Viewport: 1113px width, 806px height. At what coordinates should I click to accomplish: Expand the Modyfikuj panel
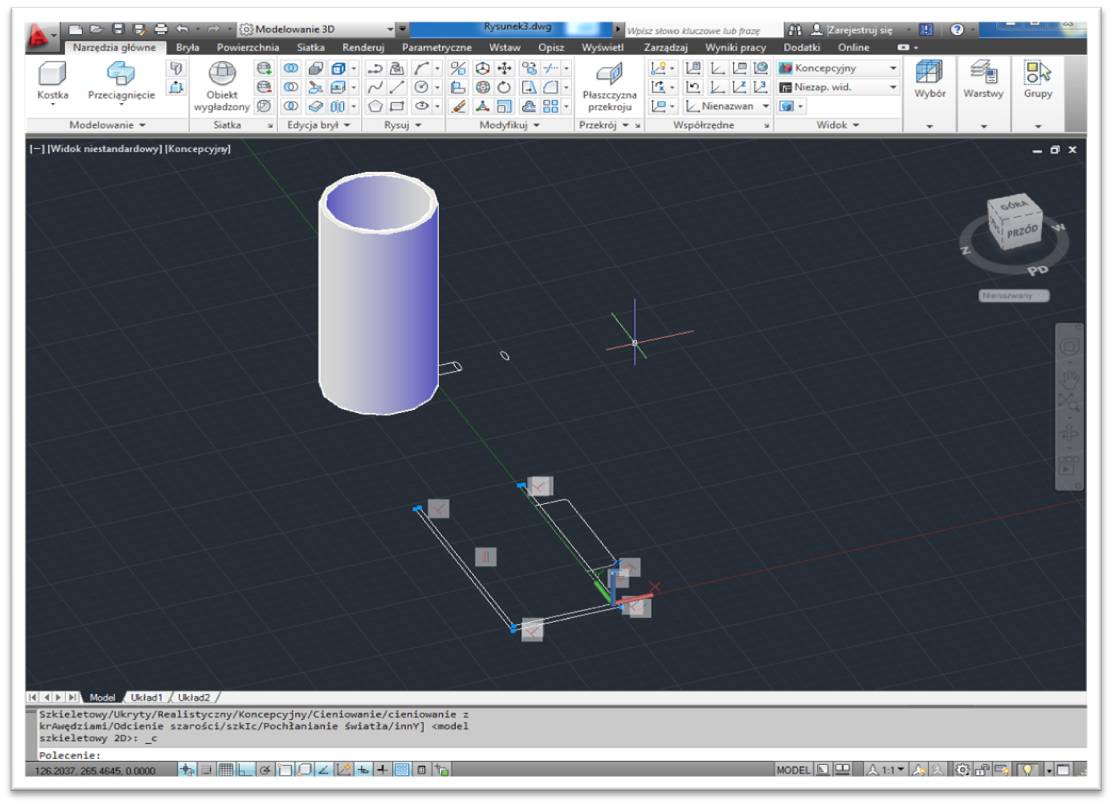pos(510,126)
